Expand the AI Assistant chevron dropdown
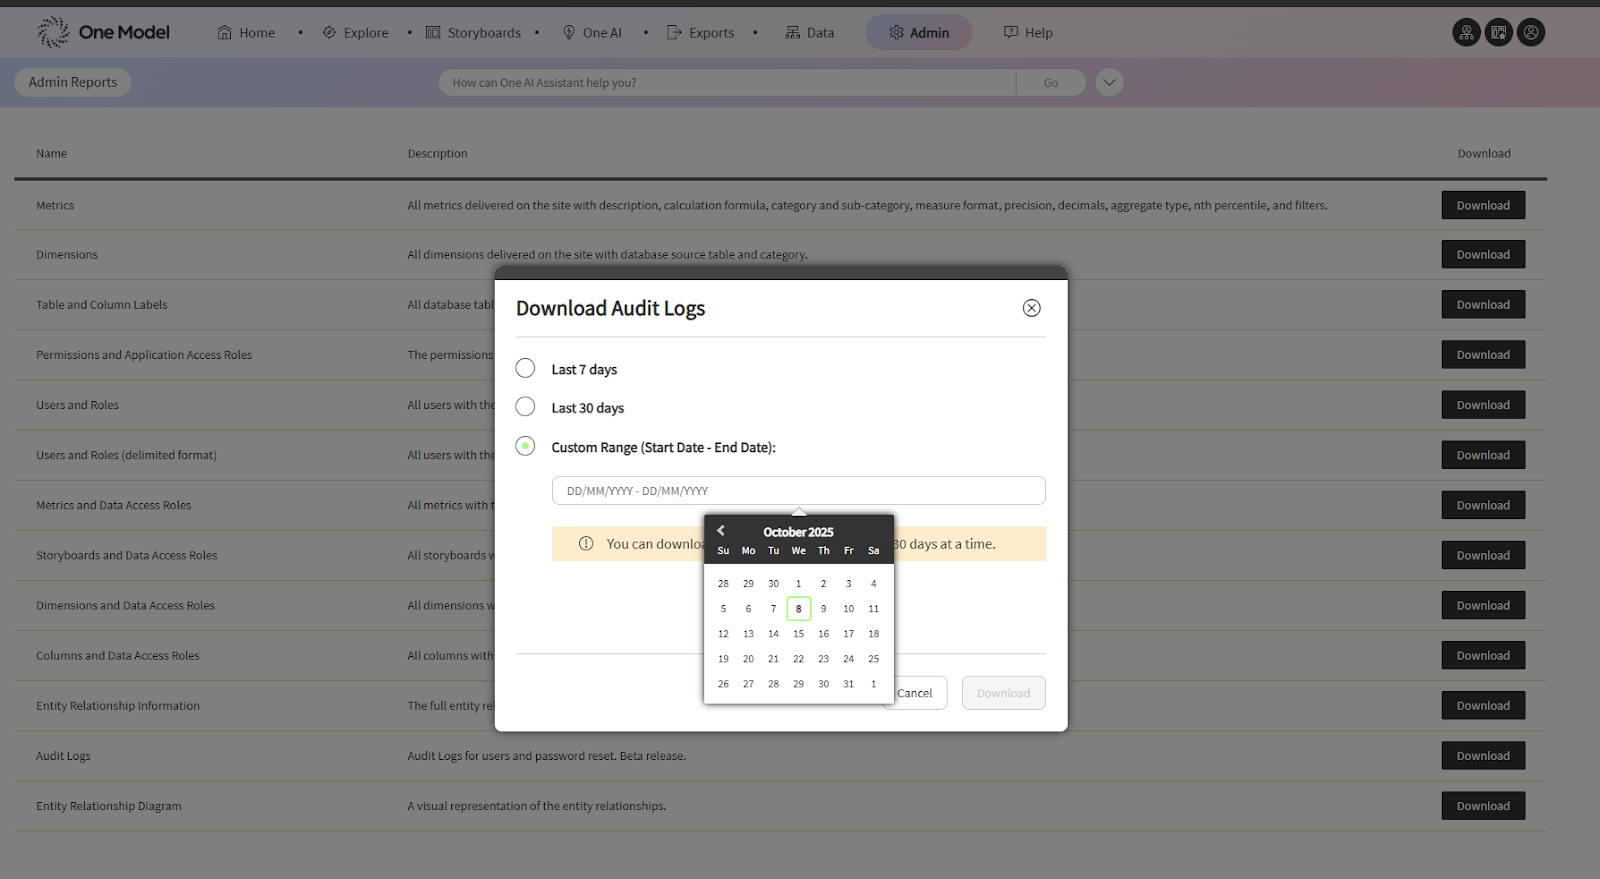Viewport: 1600px width, 879px height. [1109, 83]
